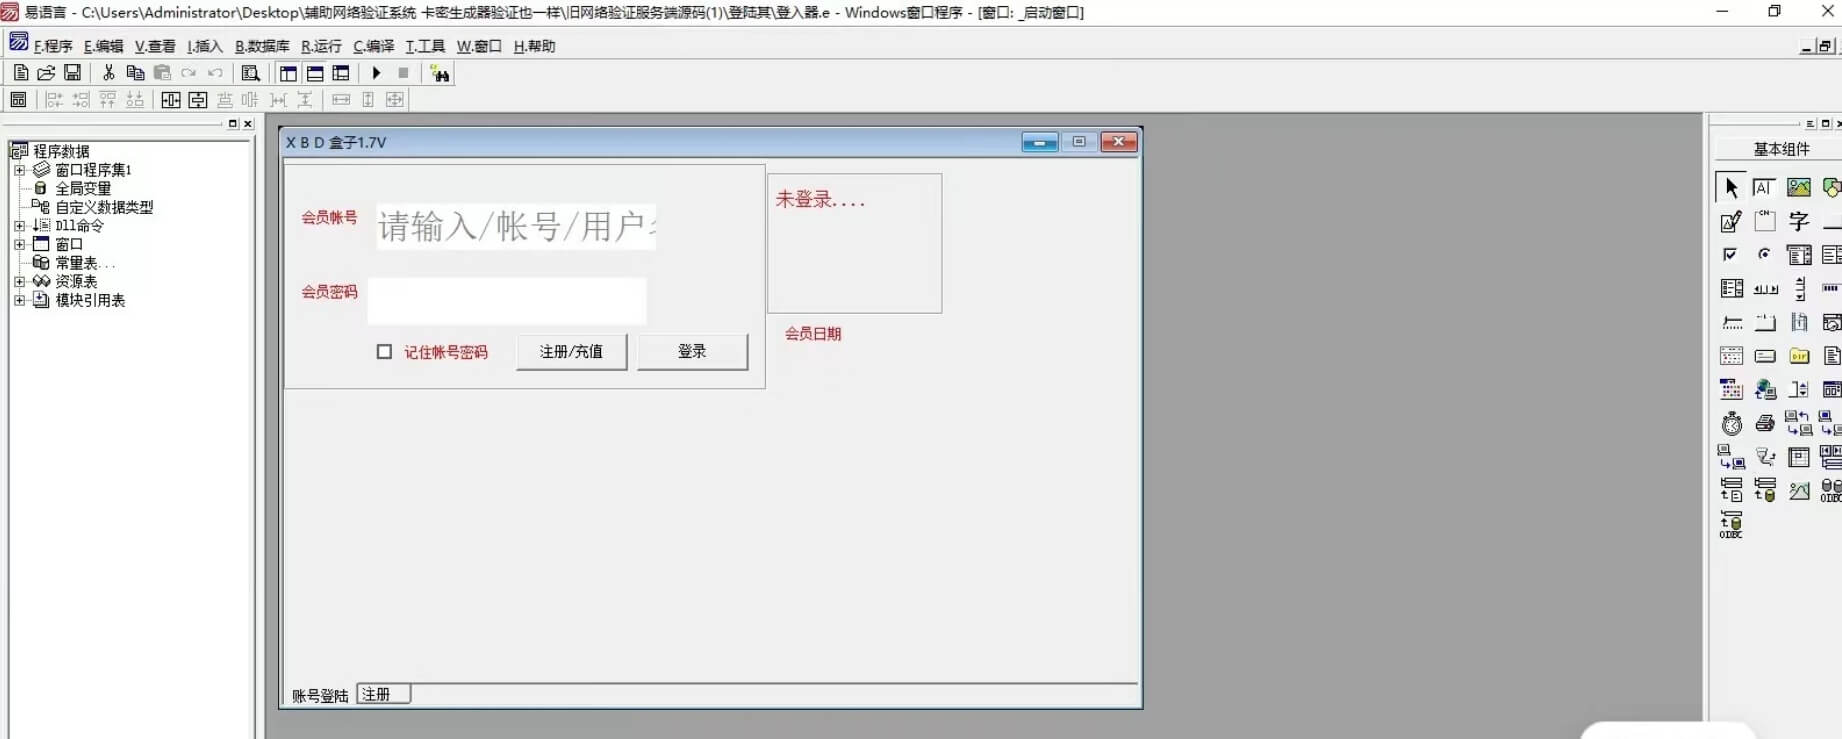1842x739 pixels.
Task: Switch to 注册 tab
Action: coord(383,694)
